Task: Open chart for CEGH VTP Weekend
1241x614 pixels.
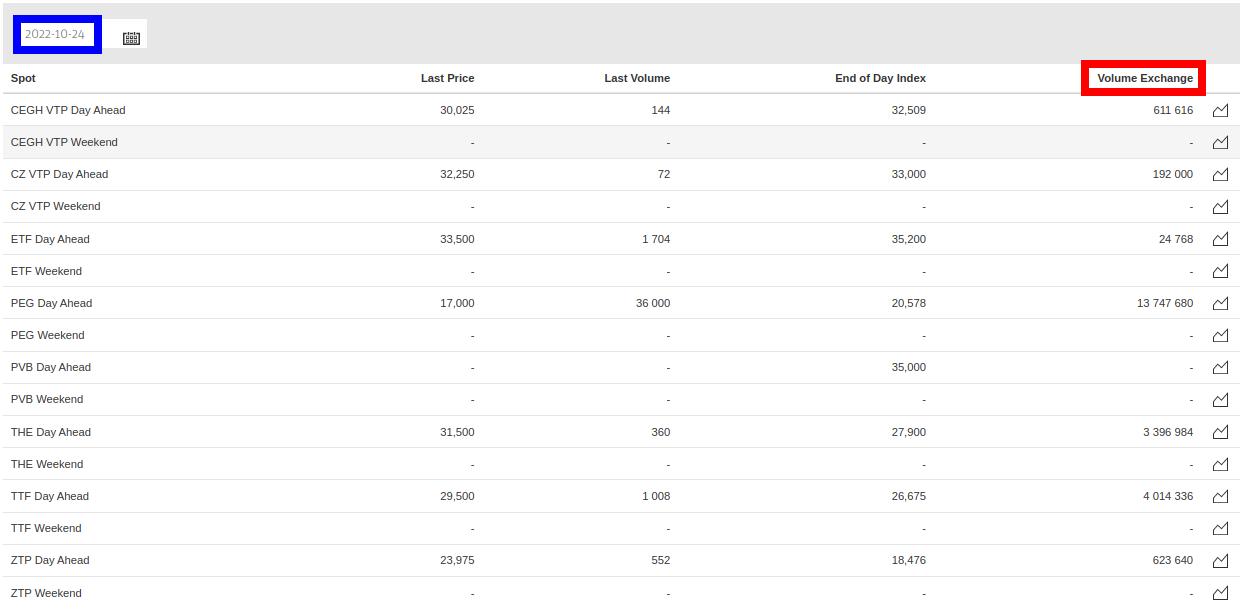Action: [1220, 143]
